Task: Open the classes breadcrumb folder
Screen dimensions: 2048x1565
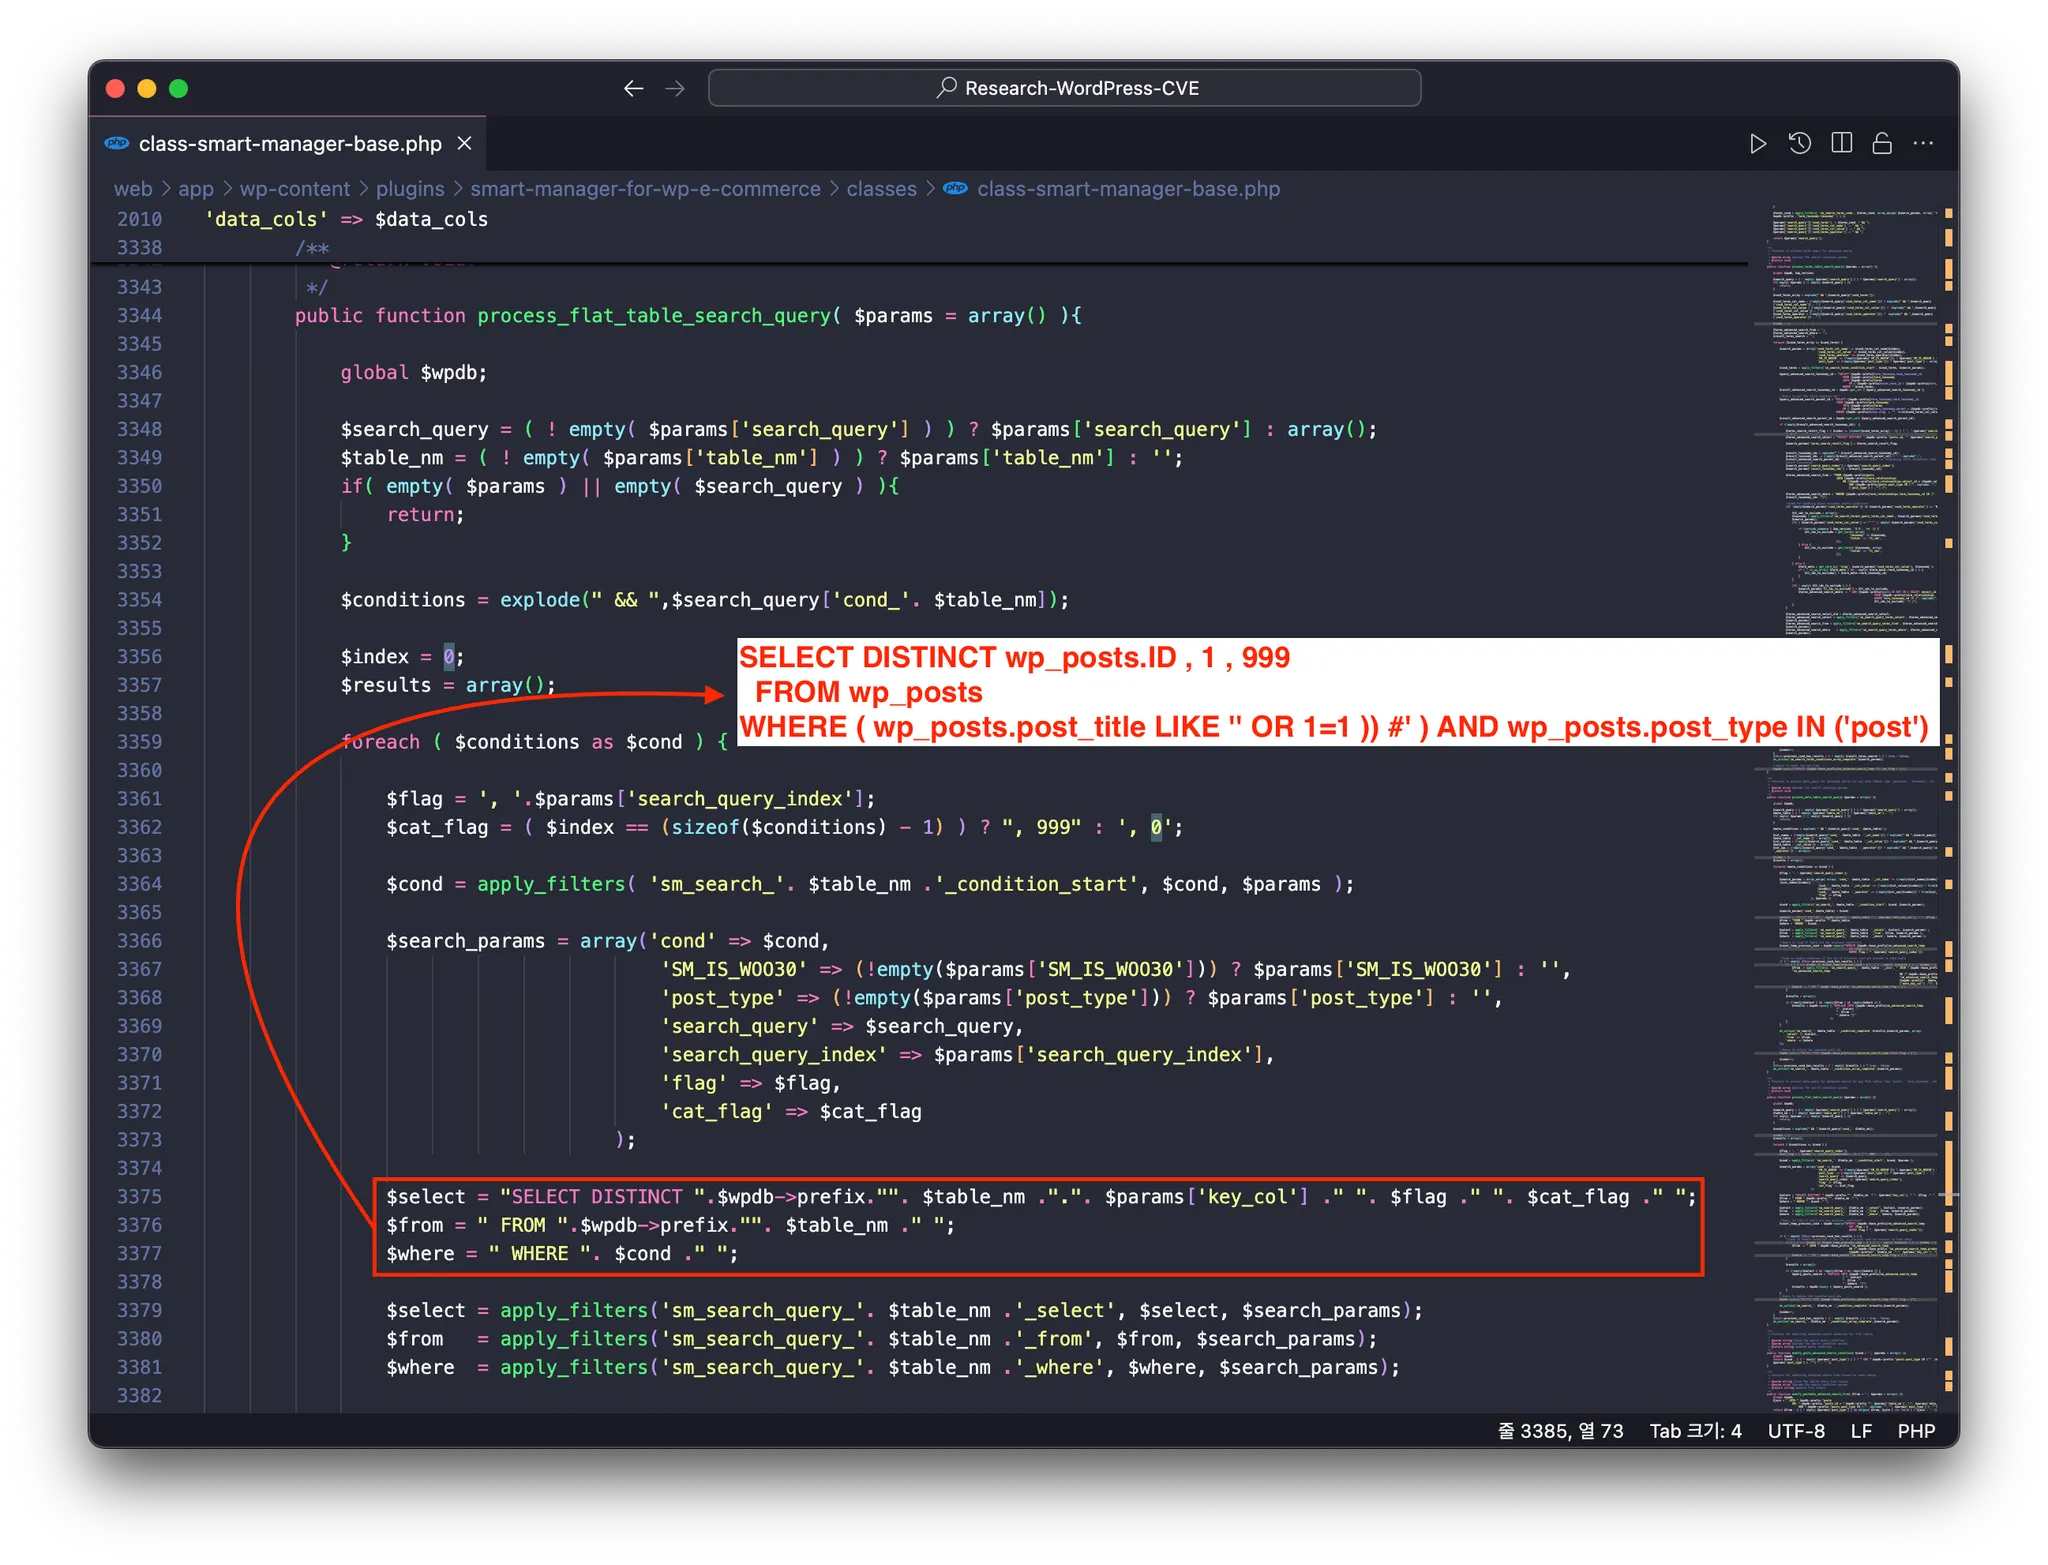Action: pos(881,189)
